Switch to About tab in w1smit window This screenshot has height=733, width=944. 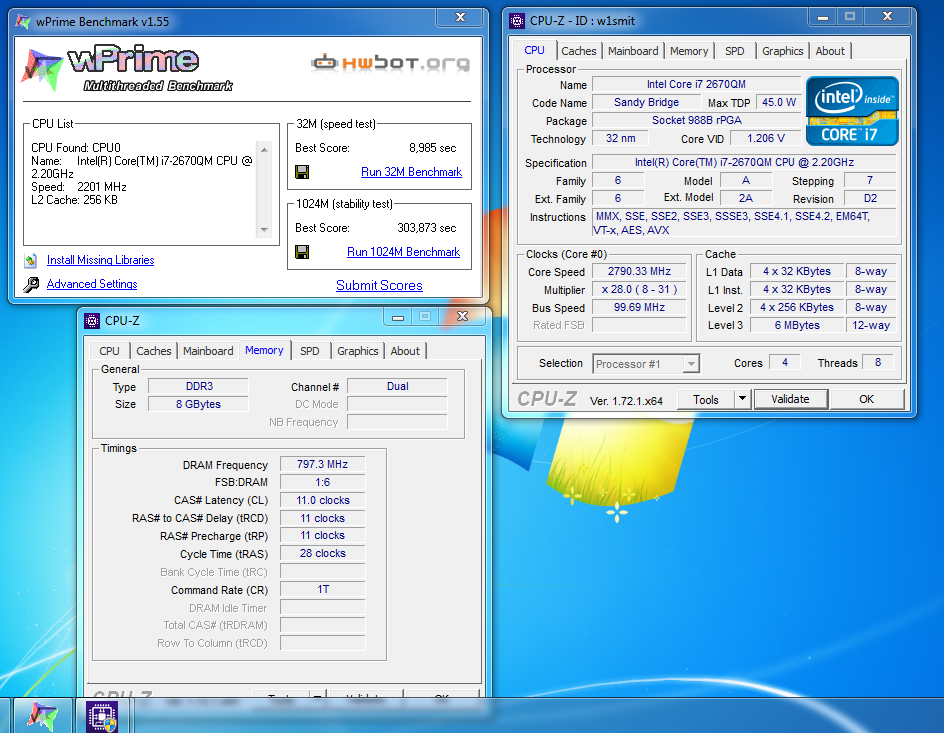[830, 51]
